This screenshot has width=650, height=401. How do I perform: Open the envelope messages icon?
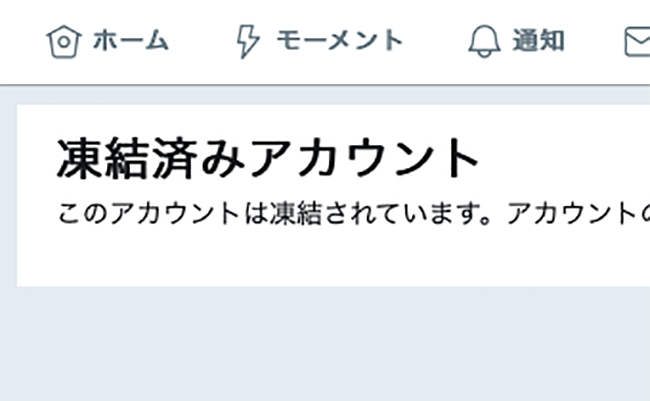click(x=637, y=41)
